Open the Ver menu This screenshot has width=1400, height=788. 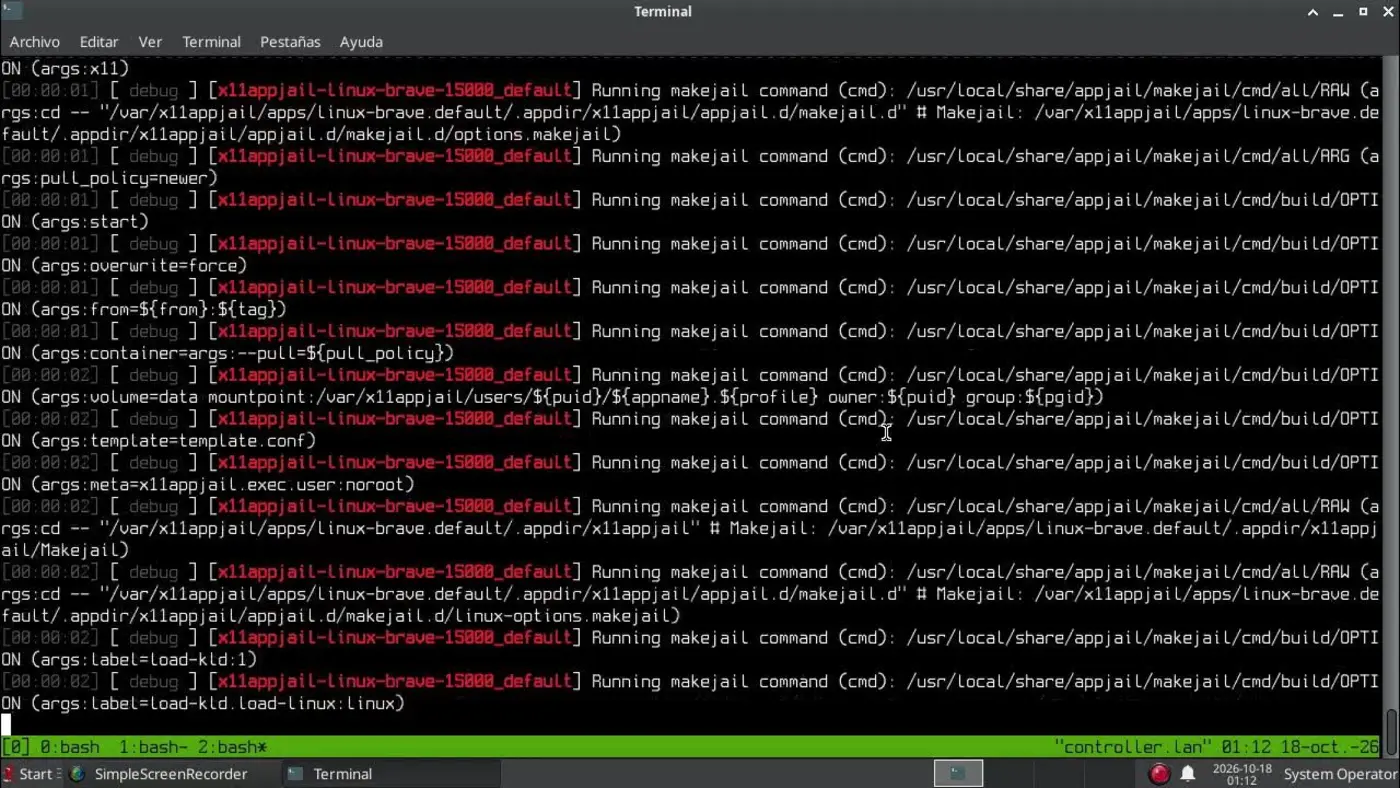(150, 42)
